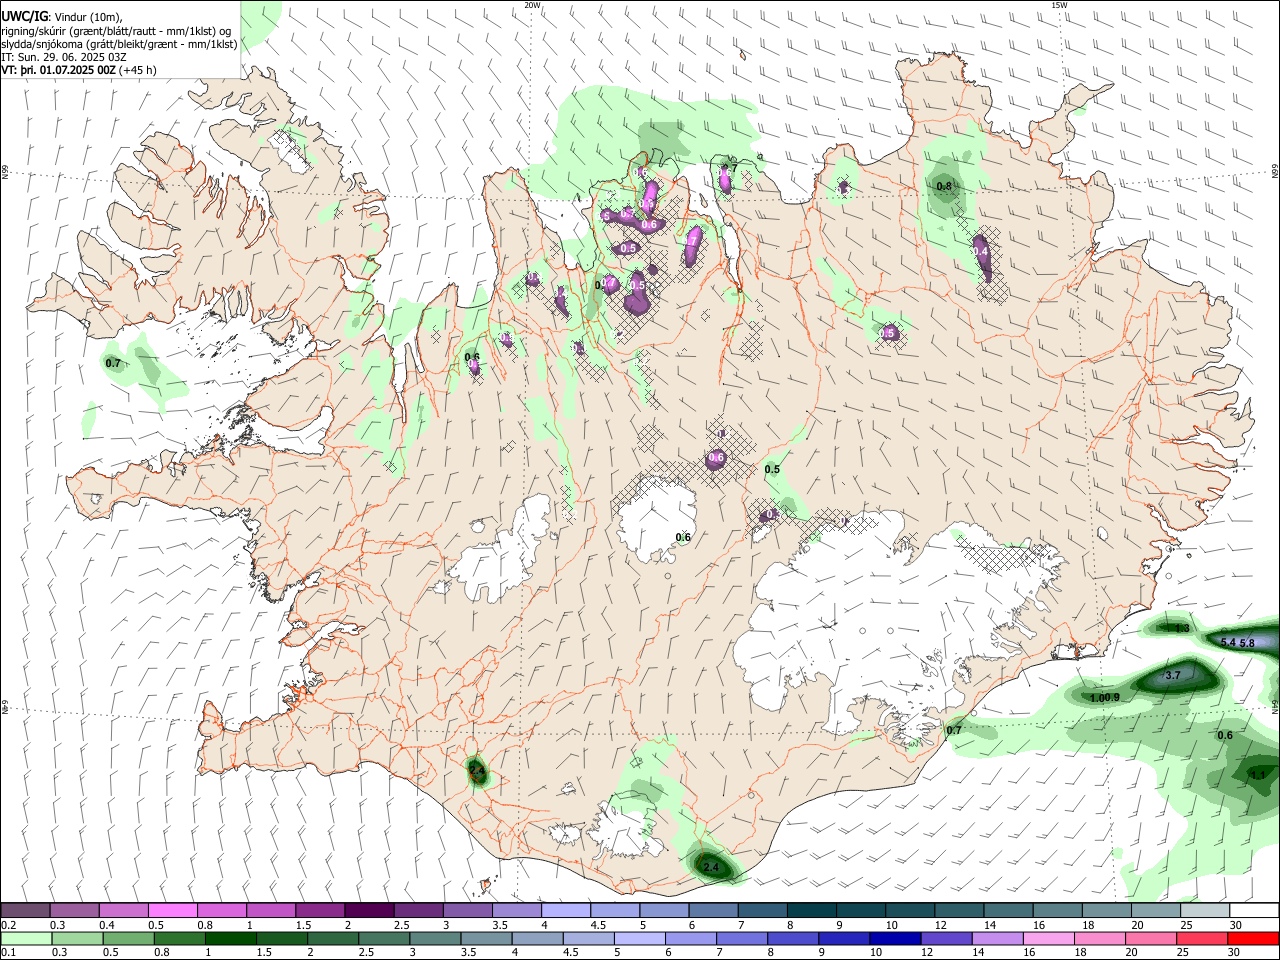
Task: Click the 0.7 value west of Snæfellsnes
Action: (x=113, y=363)
